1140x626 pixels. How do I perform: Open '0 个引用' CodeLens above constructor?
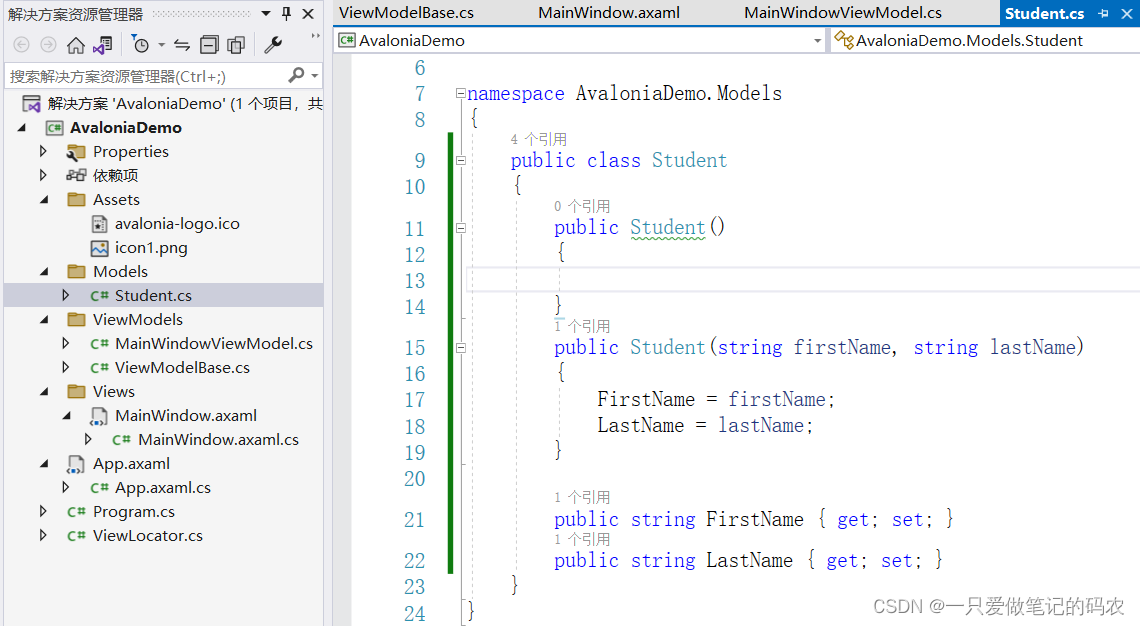pyautogui.click(x=582, y=206)
